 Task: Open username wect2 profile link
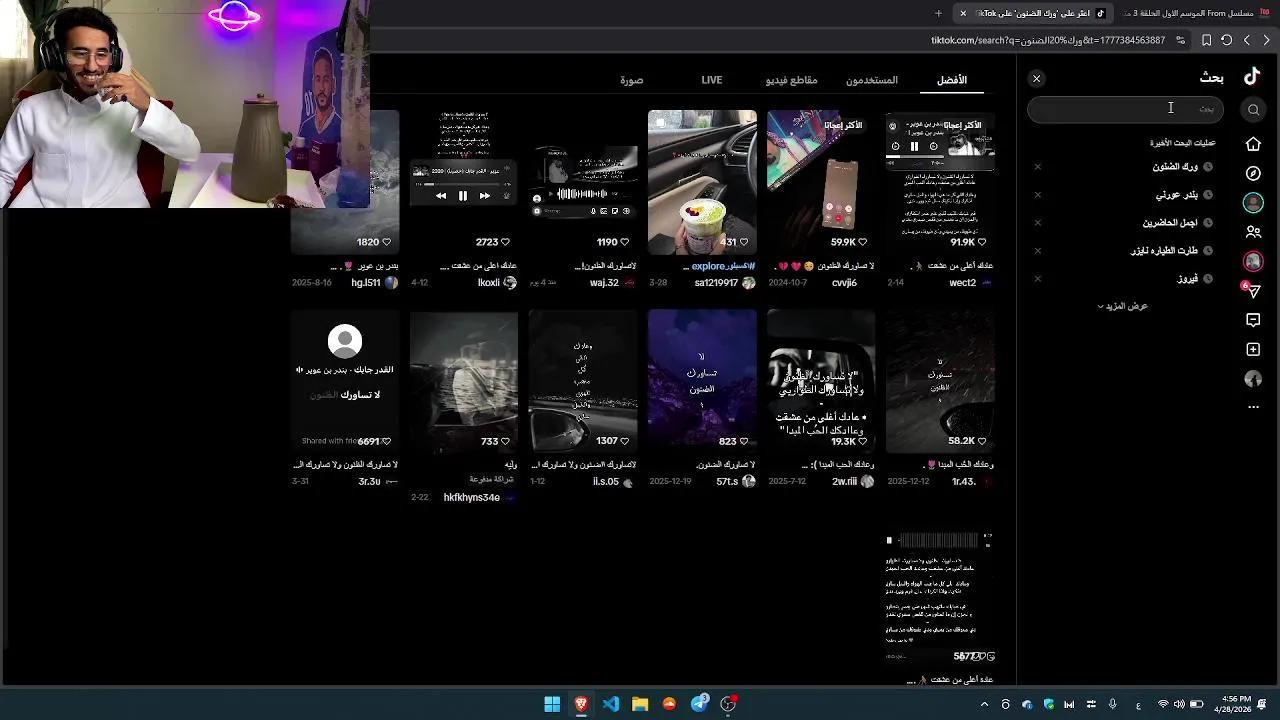(x=962, y=283)
